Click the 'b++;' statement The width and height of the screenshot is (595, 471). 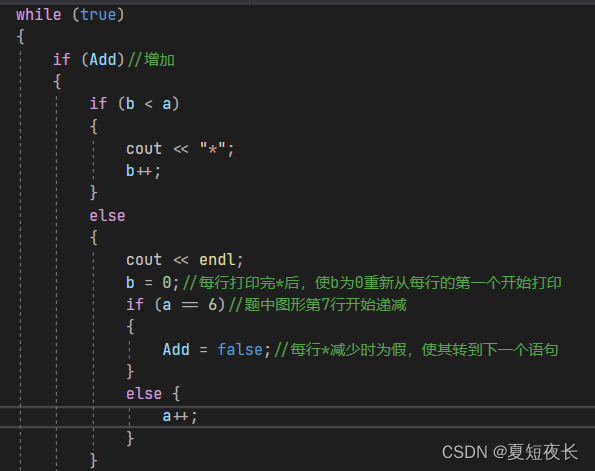[143, 171]
